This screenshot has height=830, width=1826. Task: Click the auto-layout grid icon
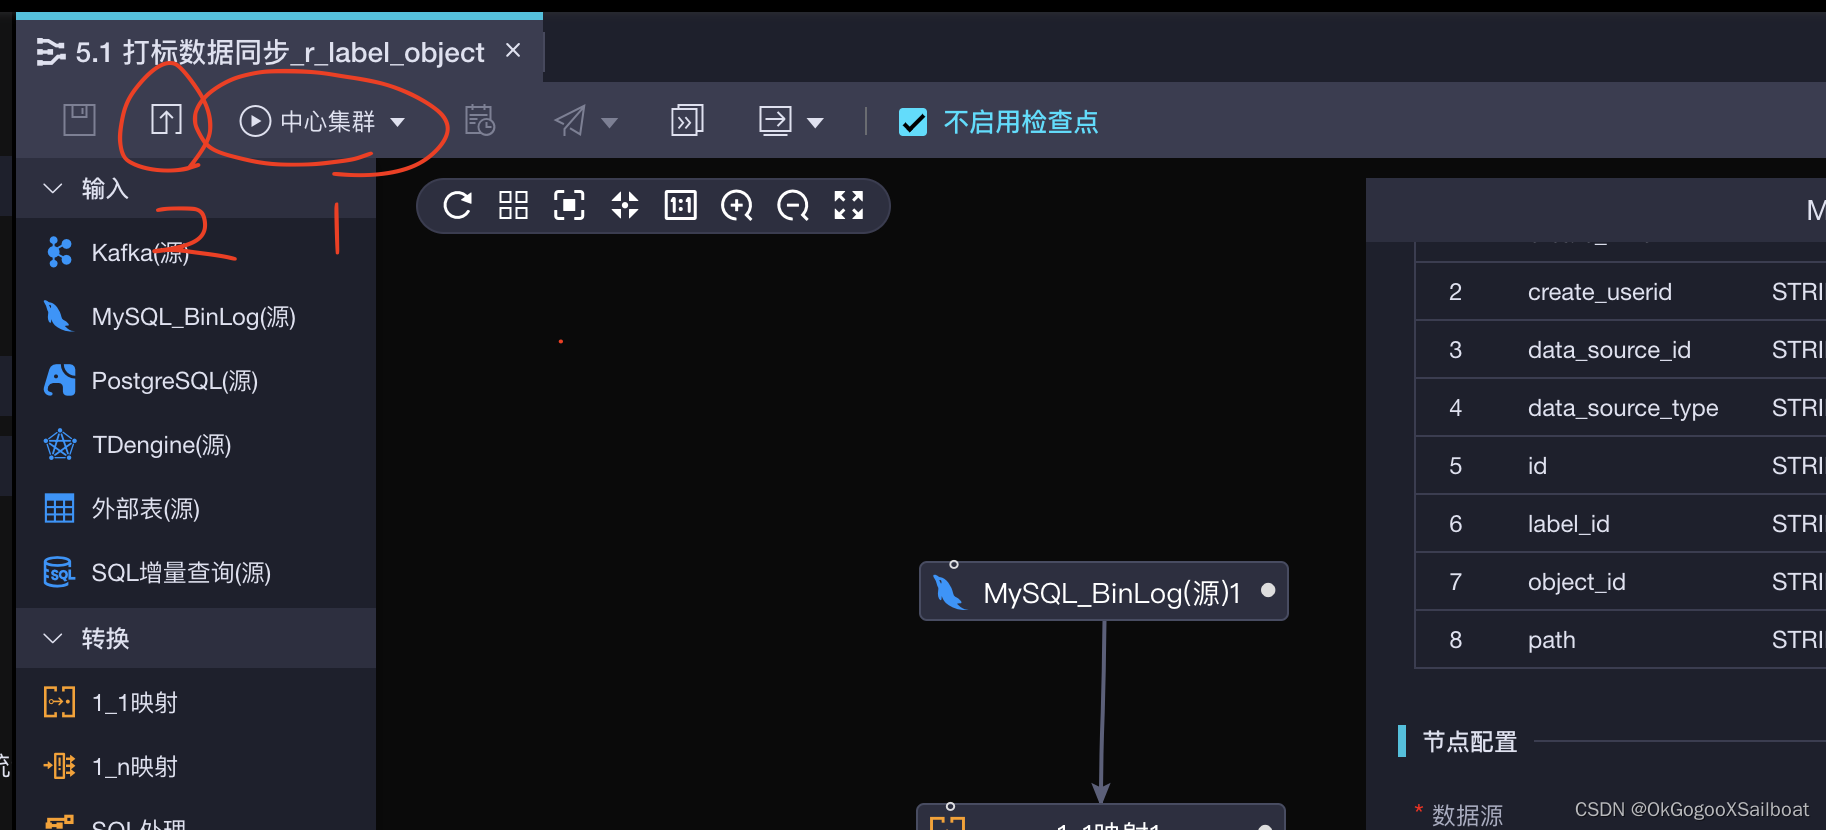[514, 205]
